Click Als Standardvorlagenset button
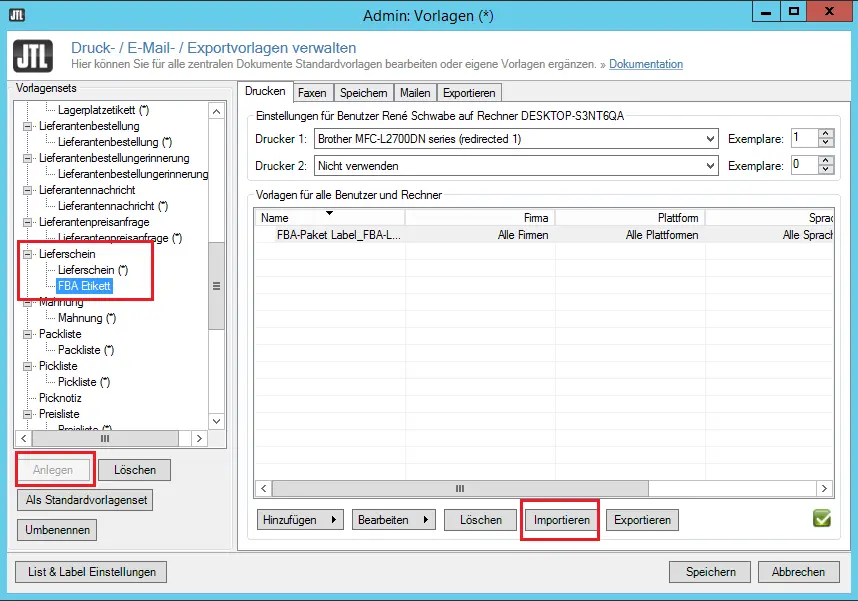Viewport: 858px width, 601px height. [x=86, y=500]
